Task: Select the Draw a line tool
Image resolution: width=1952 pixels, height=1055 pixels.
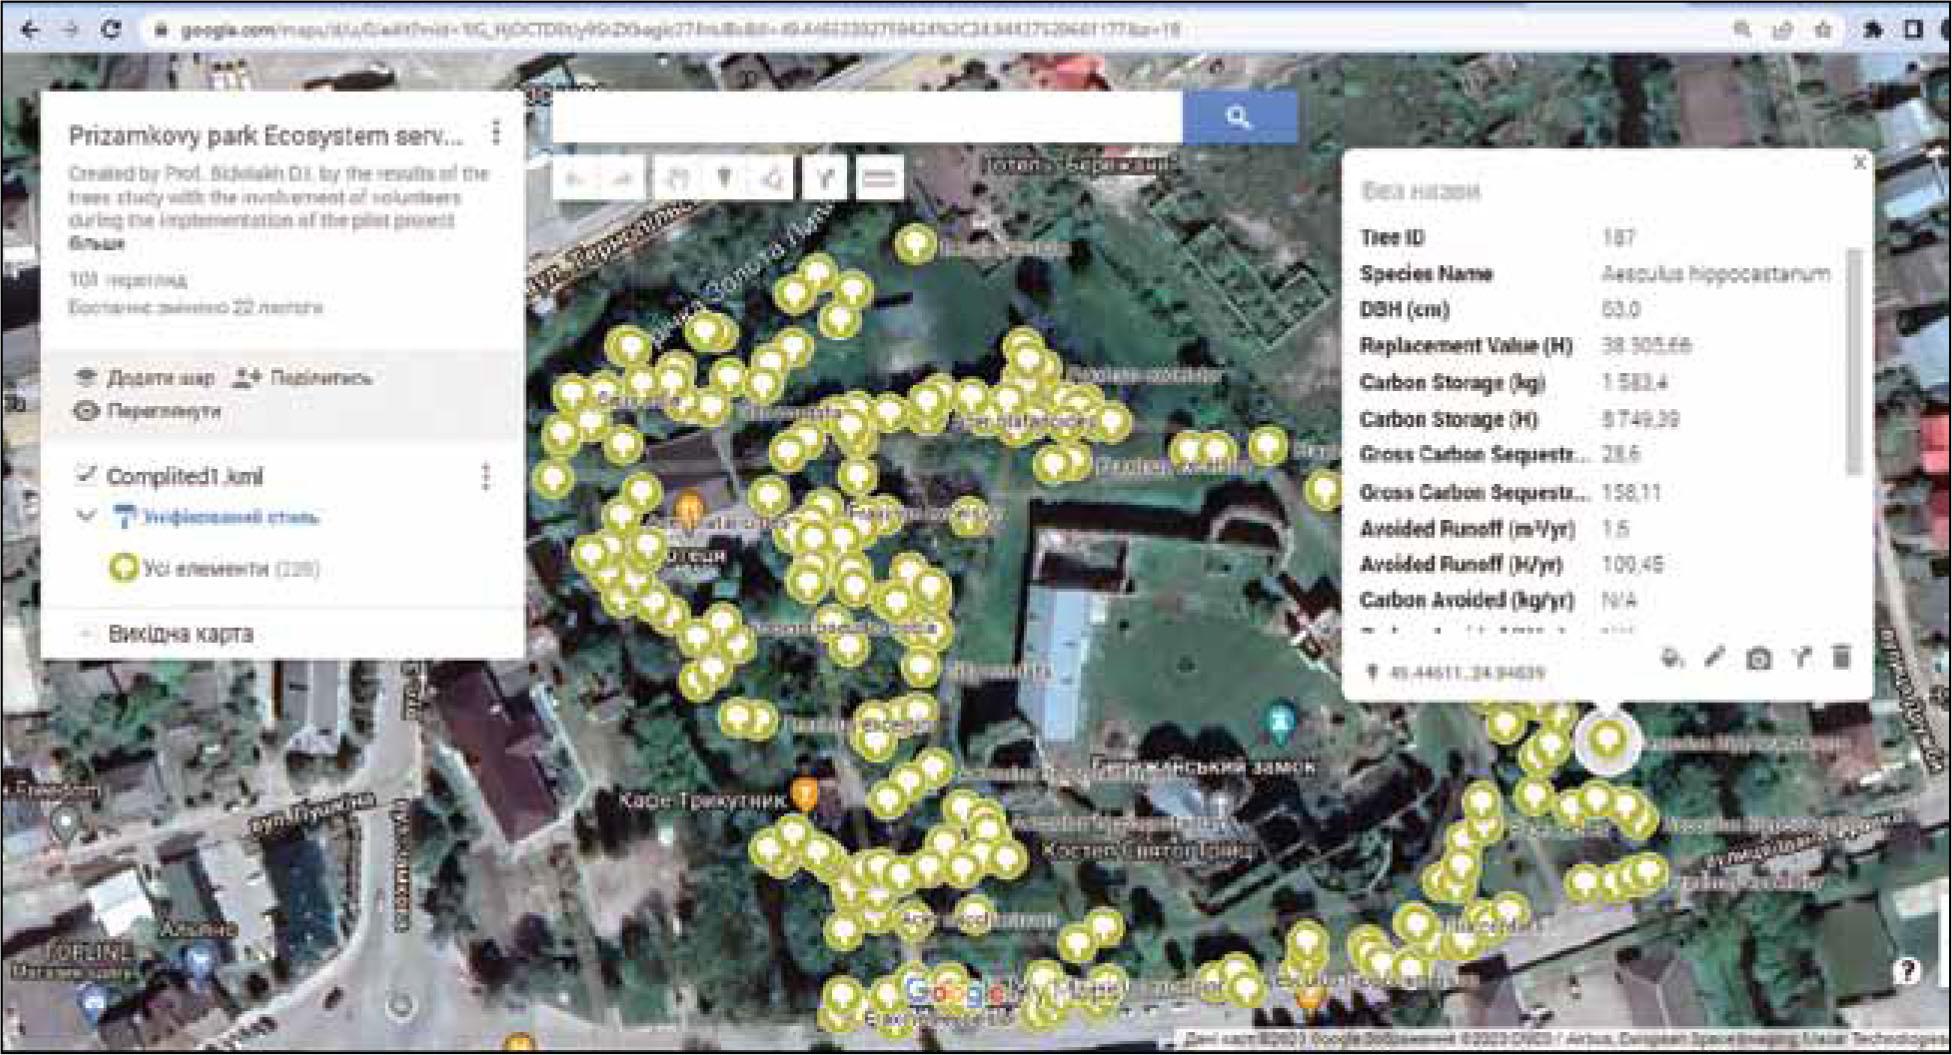Action: (773, 179)
